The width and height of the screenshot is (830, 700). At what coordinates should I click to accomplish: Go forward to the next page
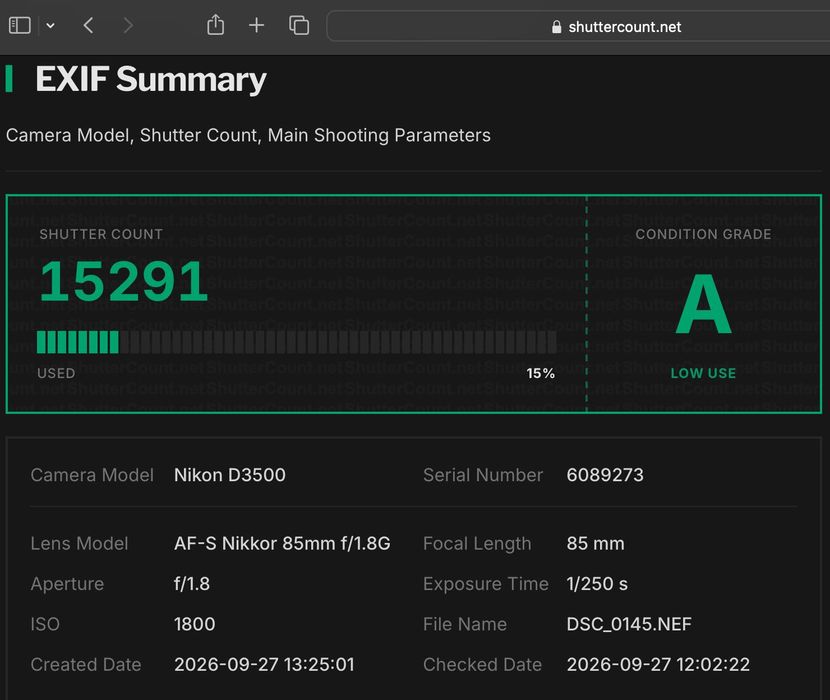(x=128, y=25)
